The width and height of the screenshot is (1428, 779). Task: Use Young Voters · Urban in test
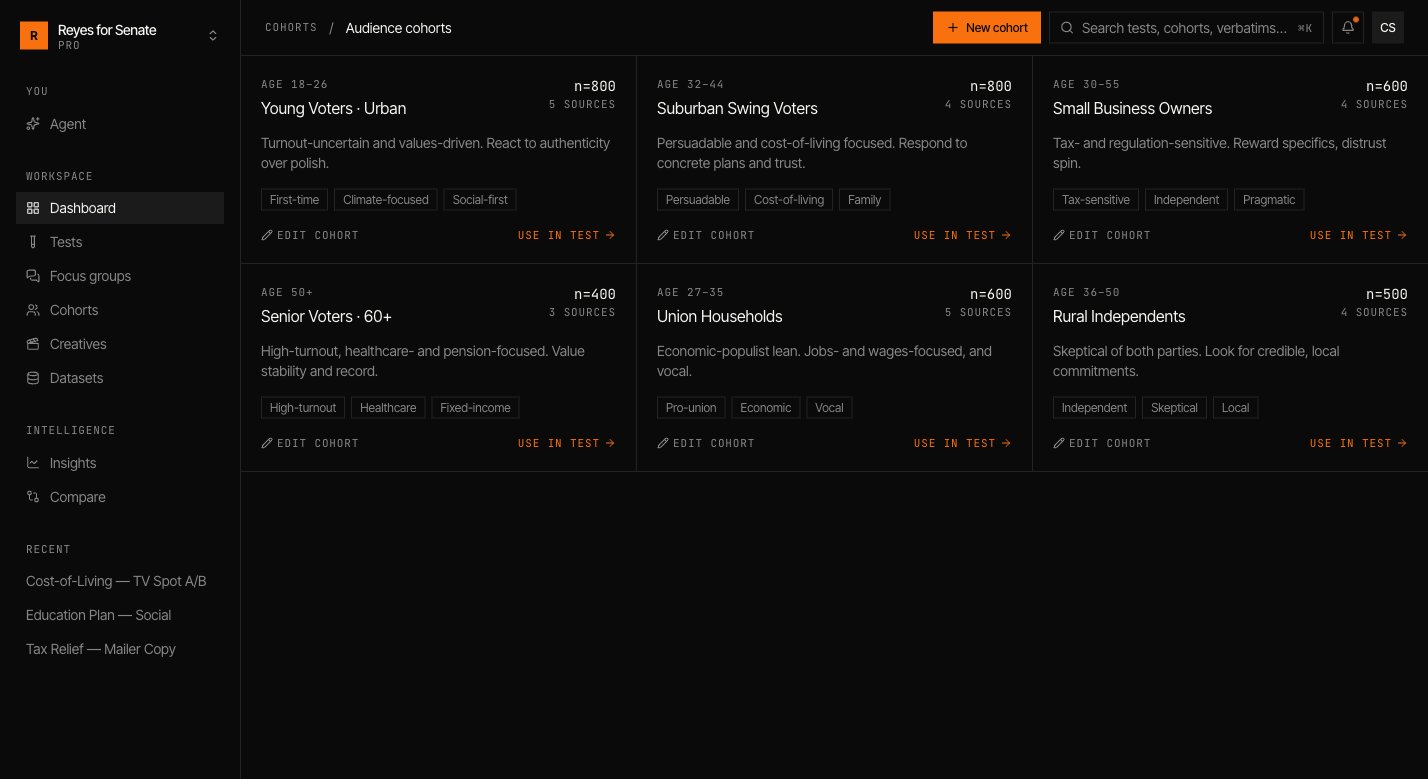click(567, 235)
